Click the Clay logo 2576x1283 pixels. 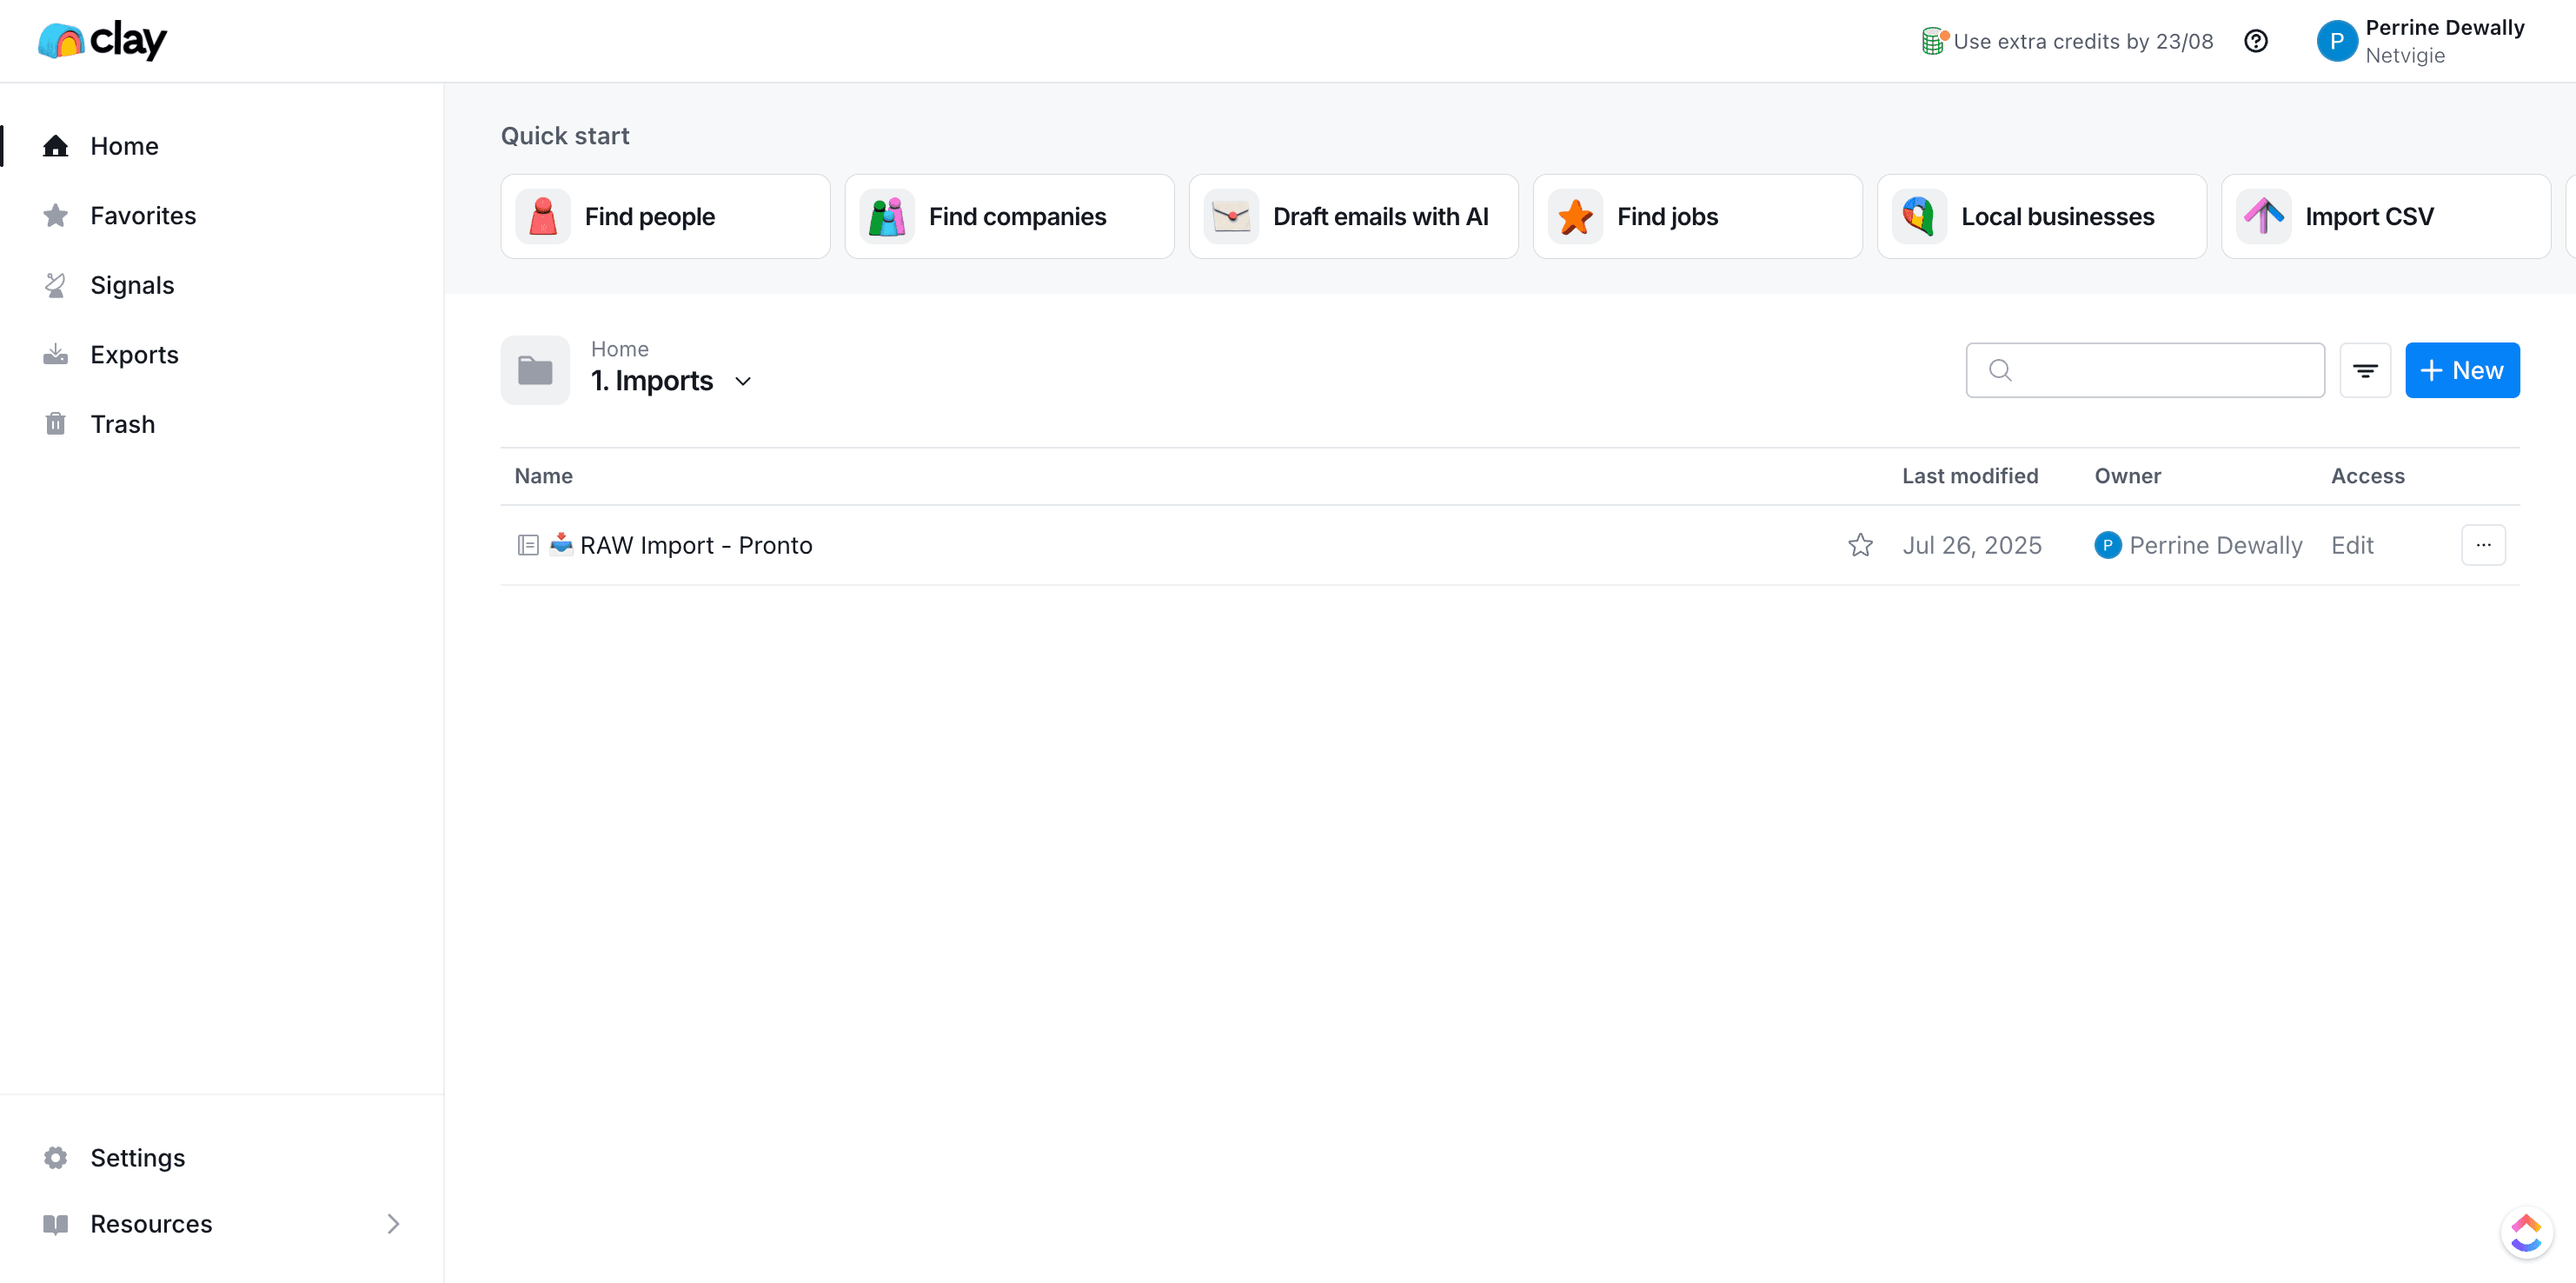click(102, 40)
